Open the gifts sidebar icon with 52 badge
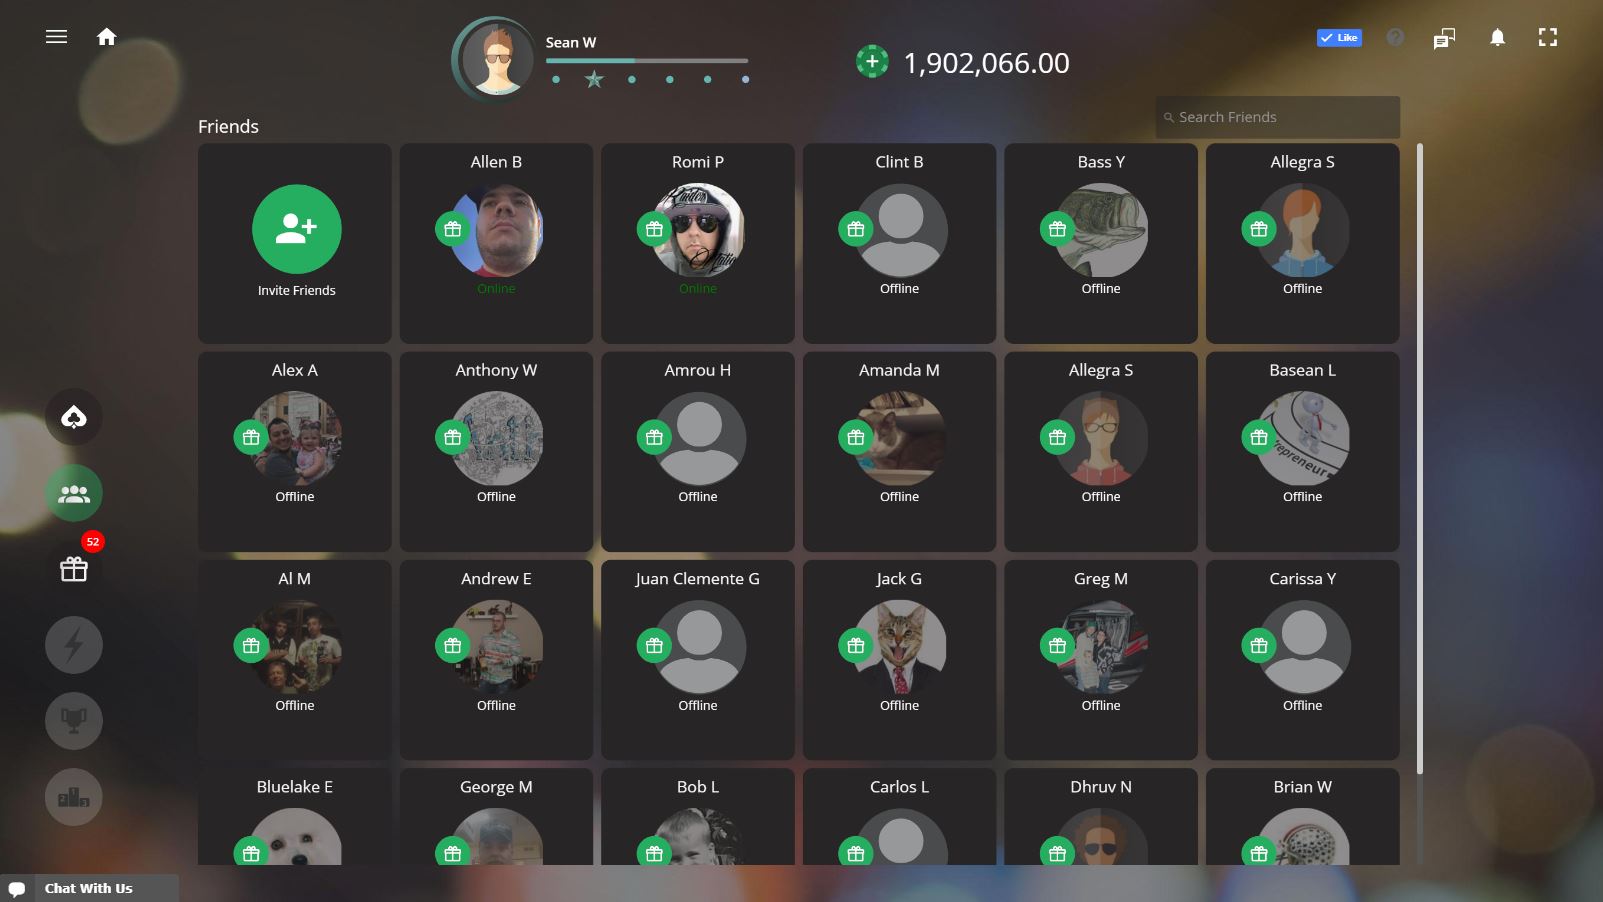Image resolution: width=1603 pixels, height=902 pixels. coord(74,568)
